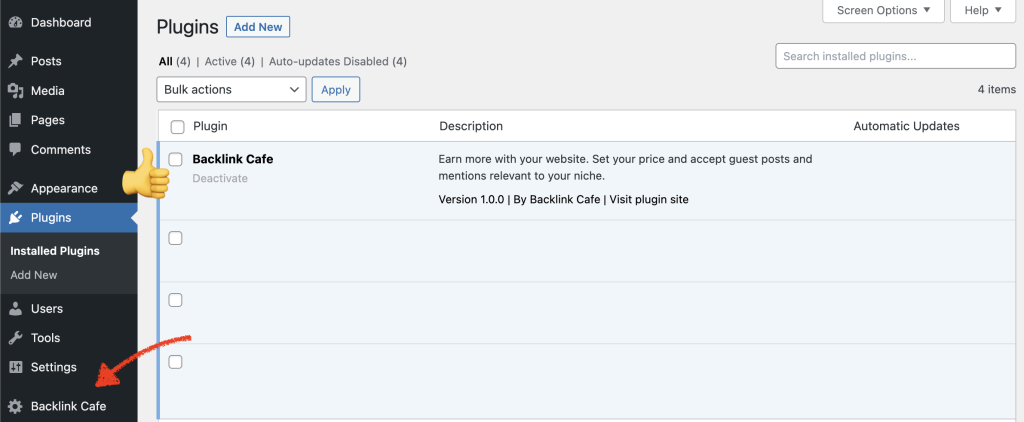
Task: Open Users person icon in sidebar
Action: click(16, 308)
